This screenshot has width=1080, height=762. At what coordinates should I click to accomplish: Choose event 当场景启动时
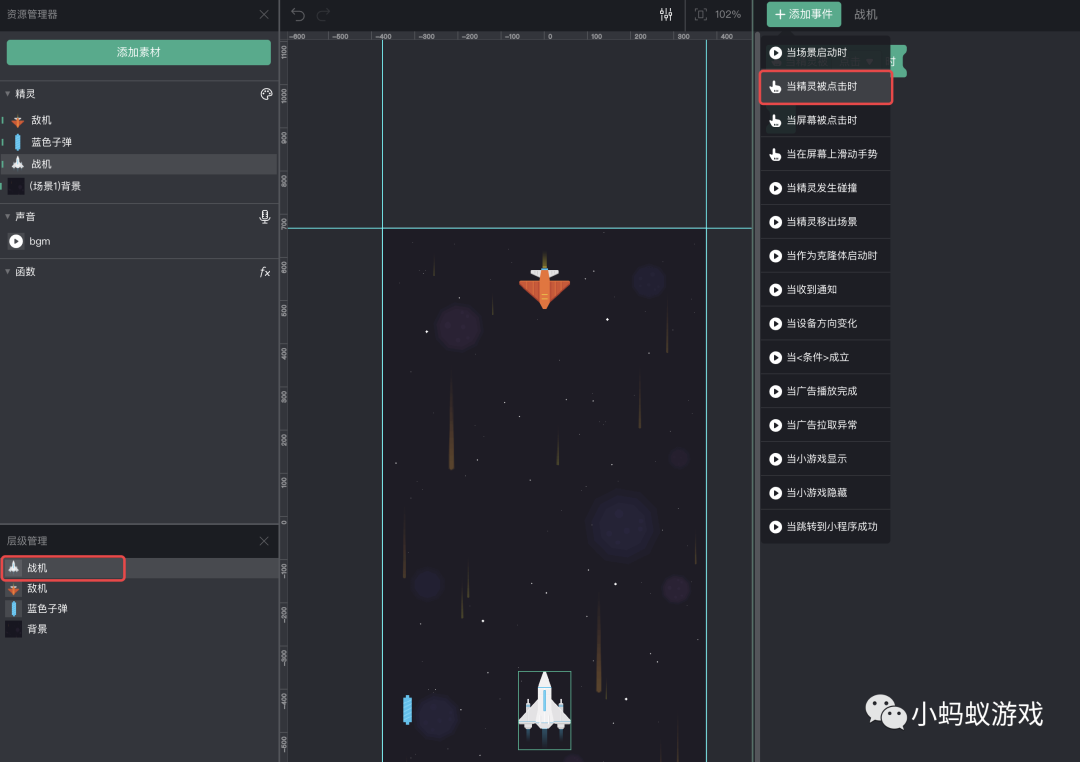(825, 52)
